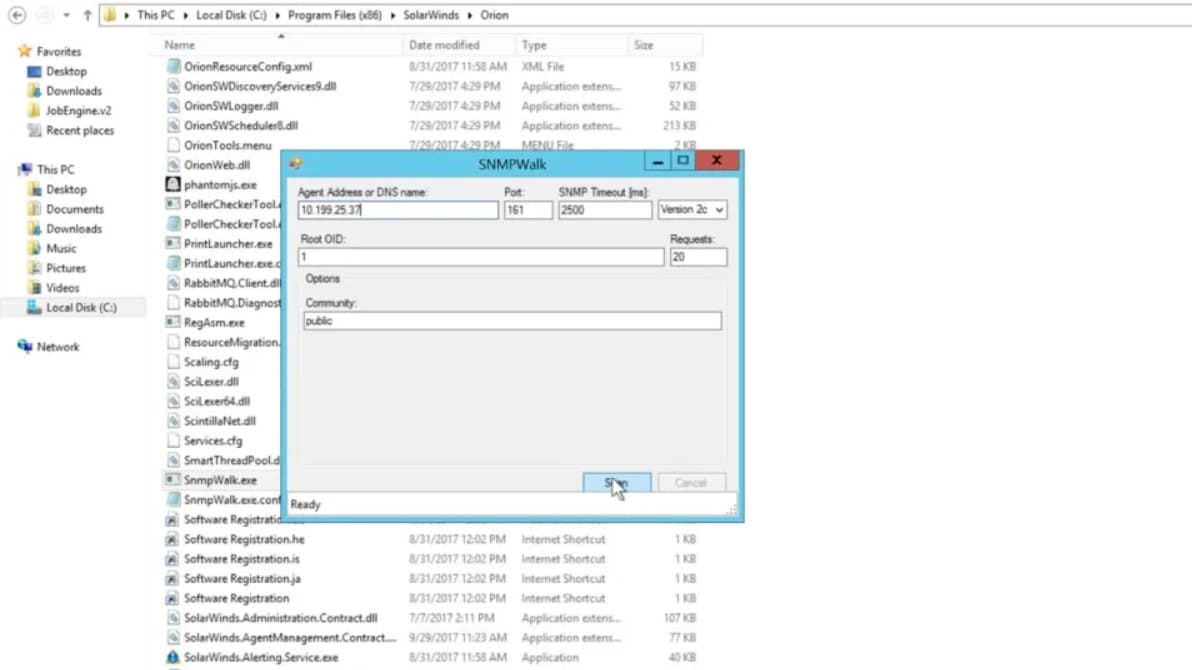
Task: Click the Port input field
Action: pos(528,210)
